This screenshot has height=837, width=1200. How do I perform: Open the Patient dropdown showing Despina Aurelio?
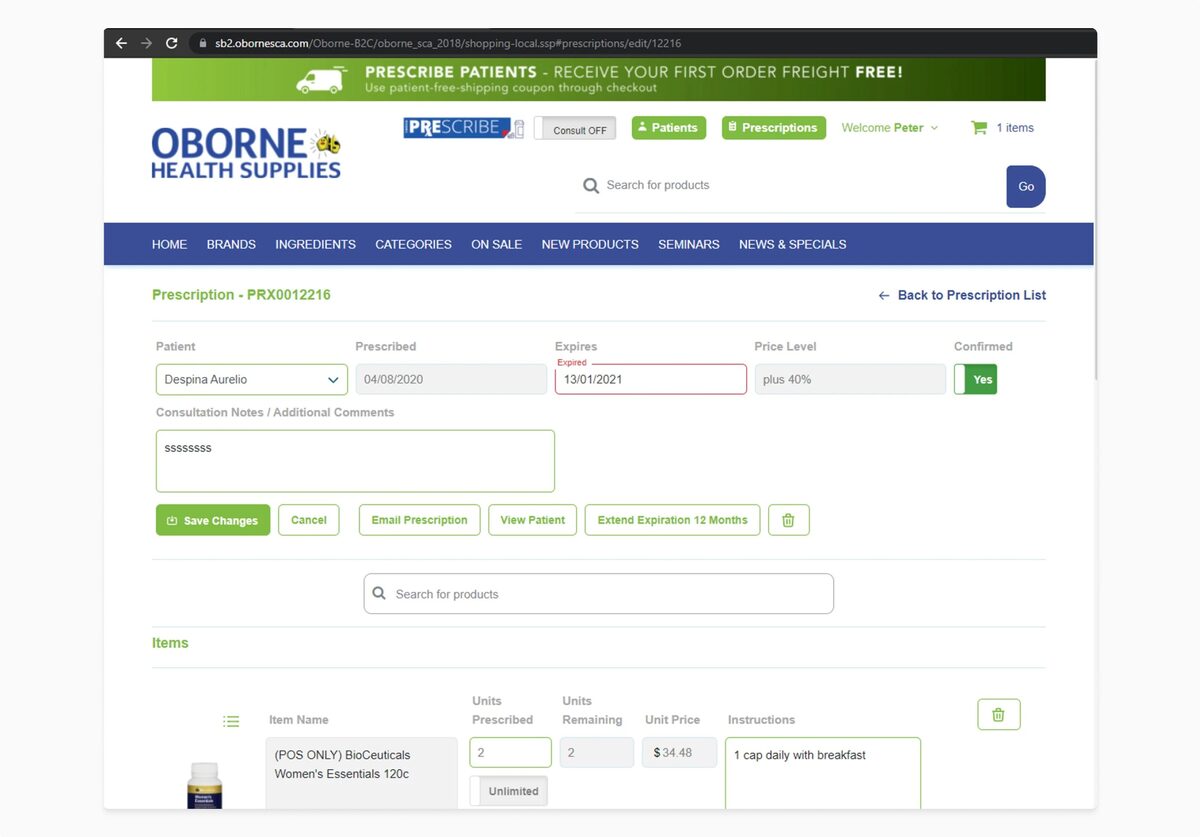[251, 379]
